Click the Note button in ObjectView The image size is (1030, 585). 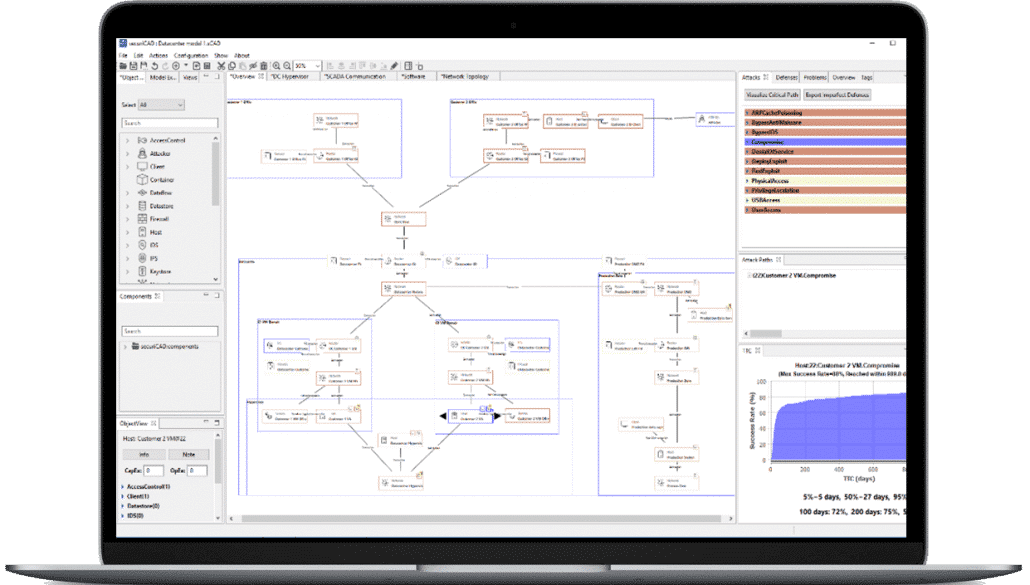point(189,454)
